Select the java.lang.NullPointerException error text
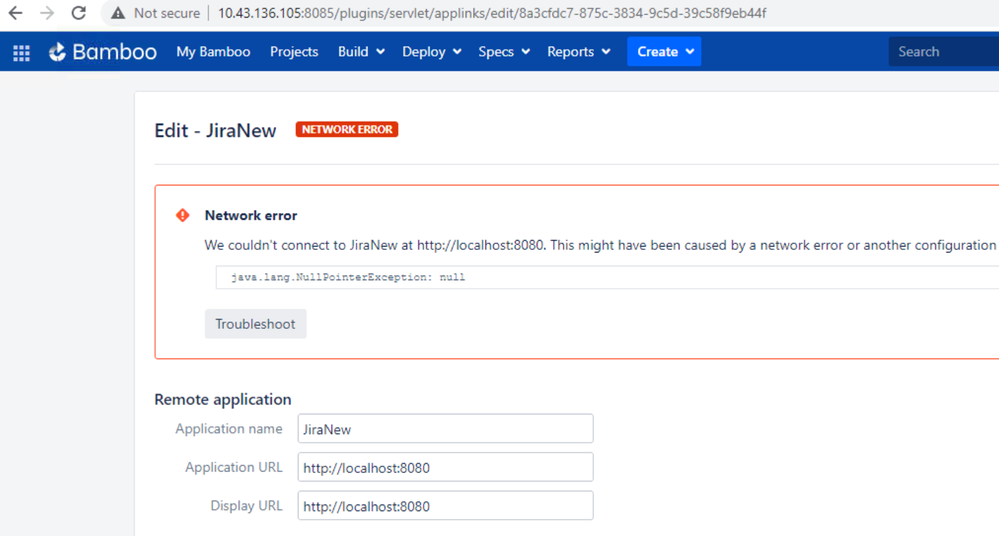 coord(348,277)
